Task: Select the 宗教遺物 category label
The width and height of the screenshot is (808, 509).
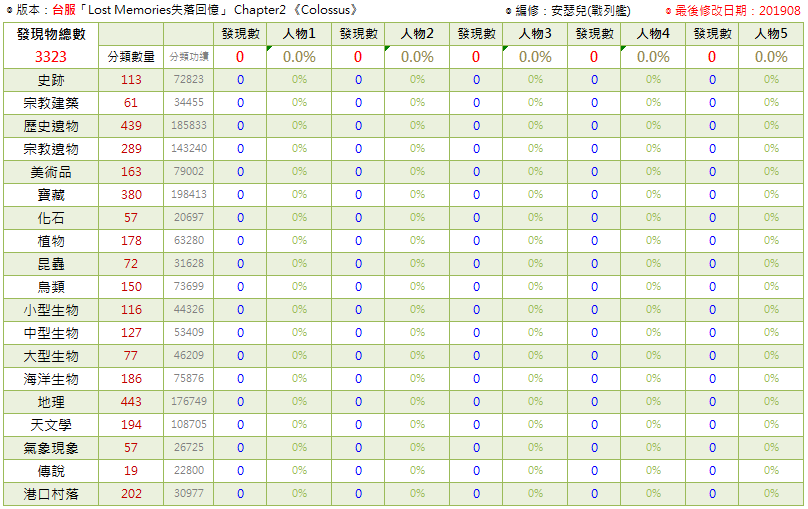Action: (50, 149)
